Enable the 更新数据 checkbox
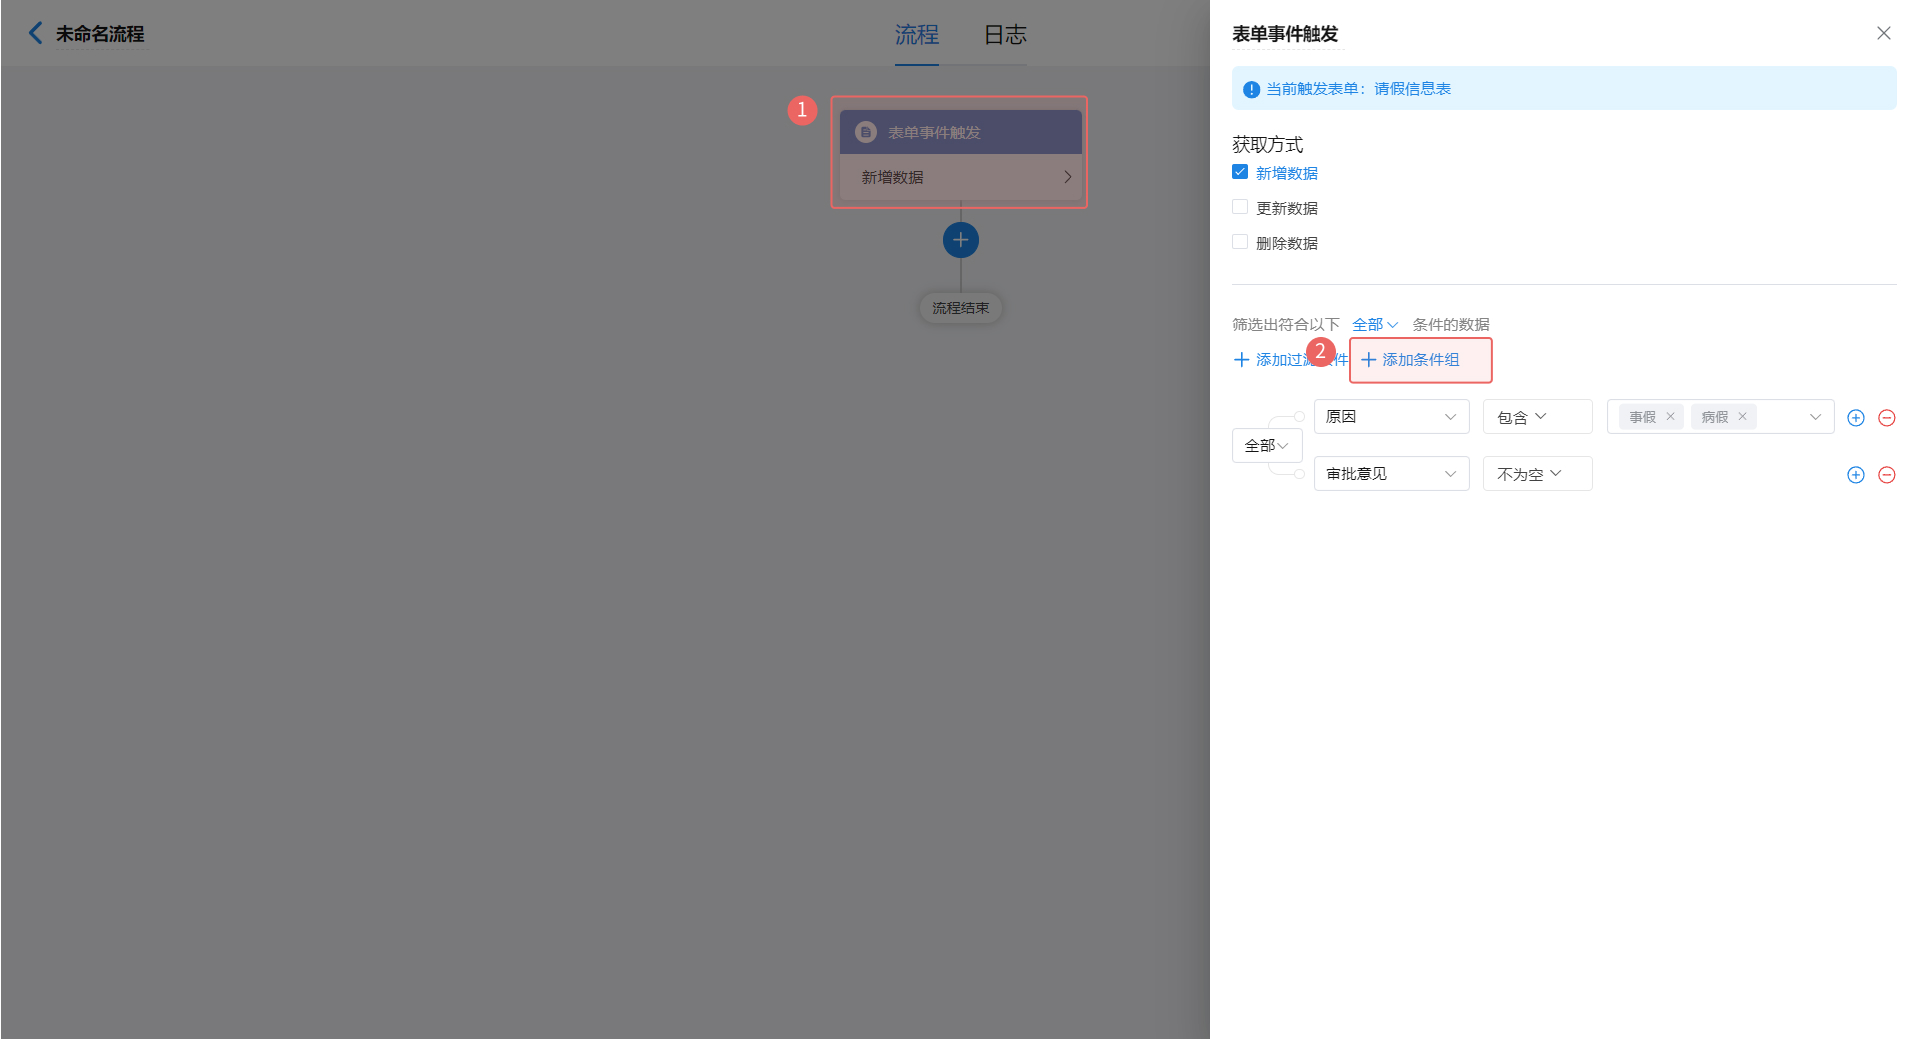Viewport: 1921px width, 1039px height. 1240,207
